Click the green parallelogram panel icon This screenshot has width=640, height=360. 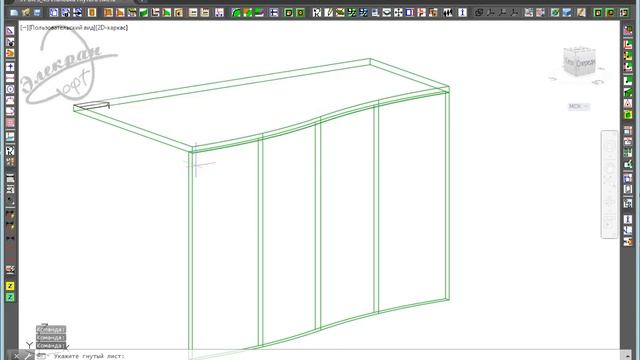point(144,13)
